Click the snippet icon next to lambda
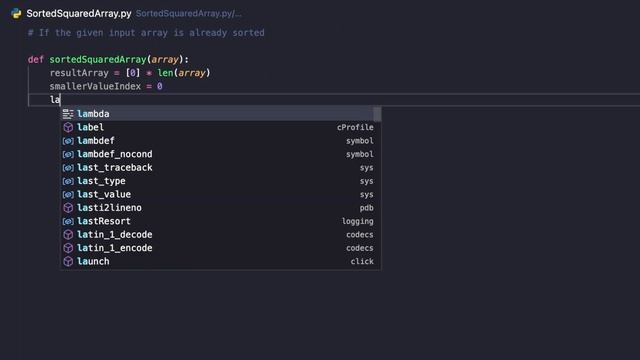 [x=68, y=114]
